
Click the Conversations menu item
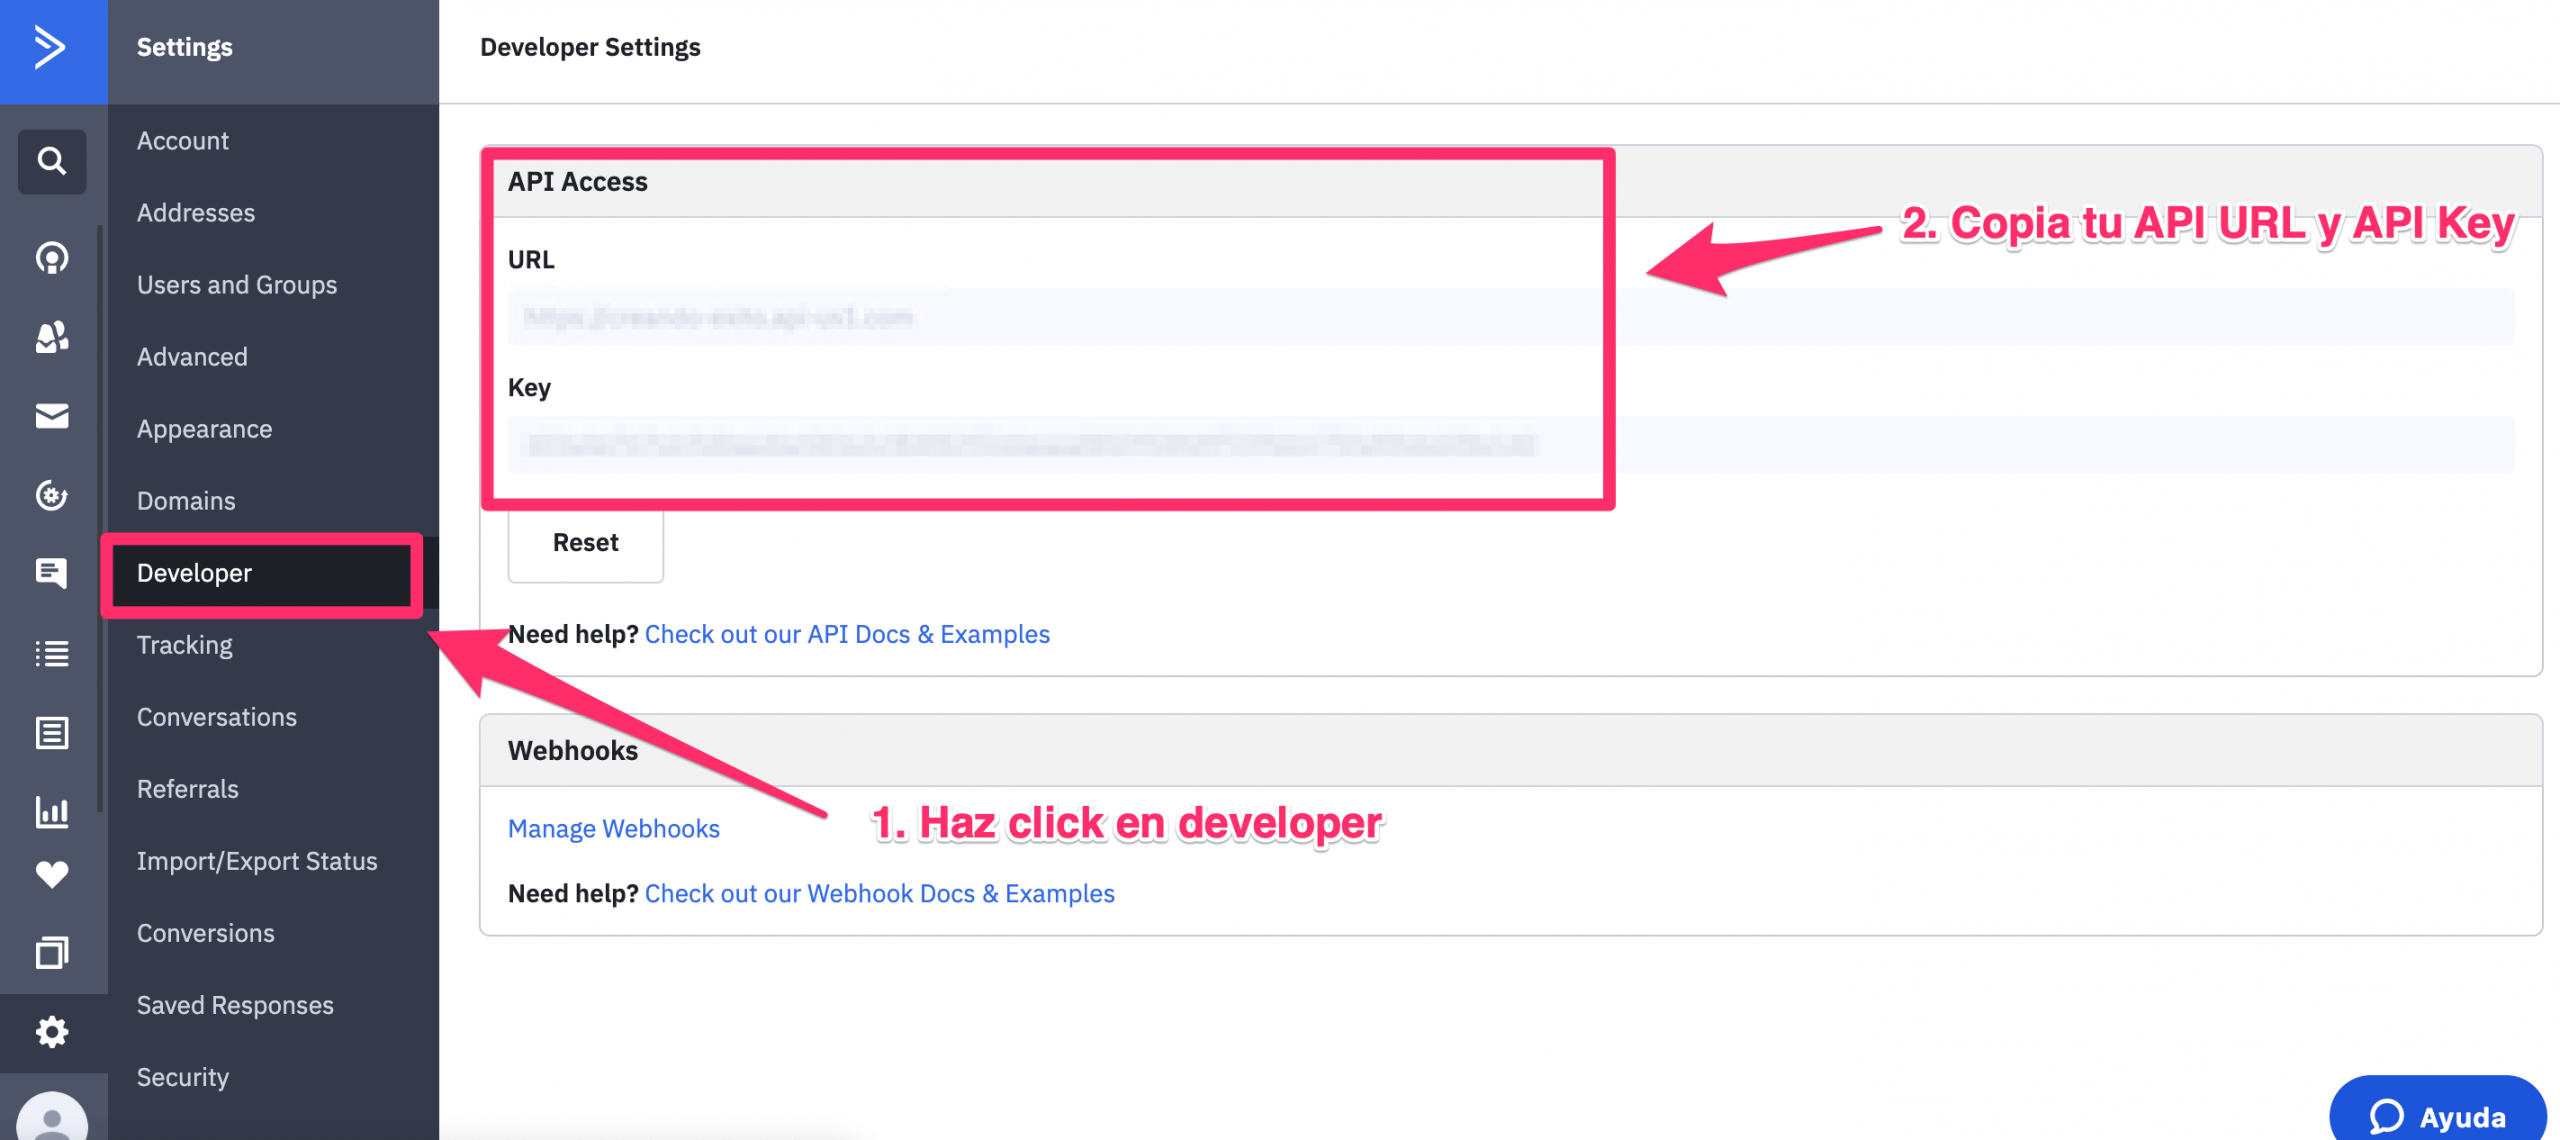217,715
